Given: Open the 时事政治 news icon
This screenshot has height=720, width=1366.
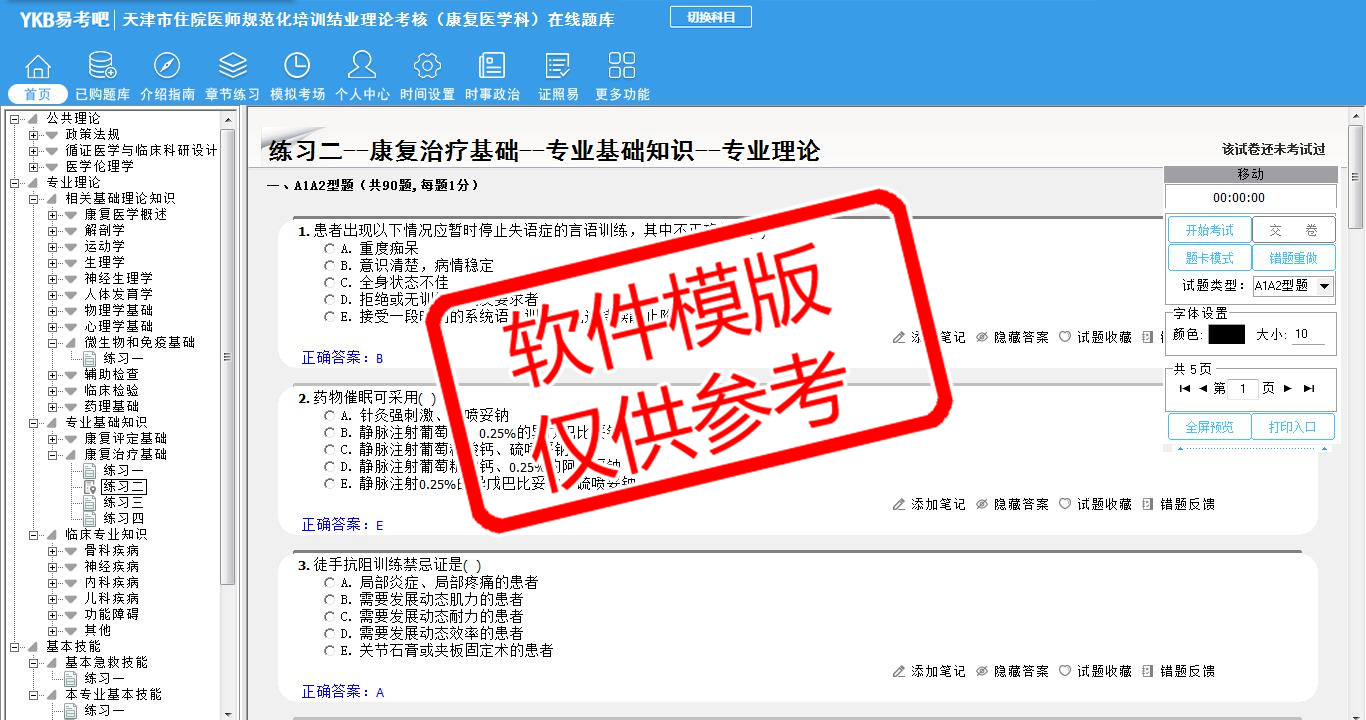Looking at the screenshot, I should [x=492, y=67].
